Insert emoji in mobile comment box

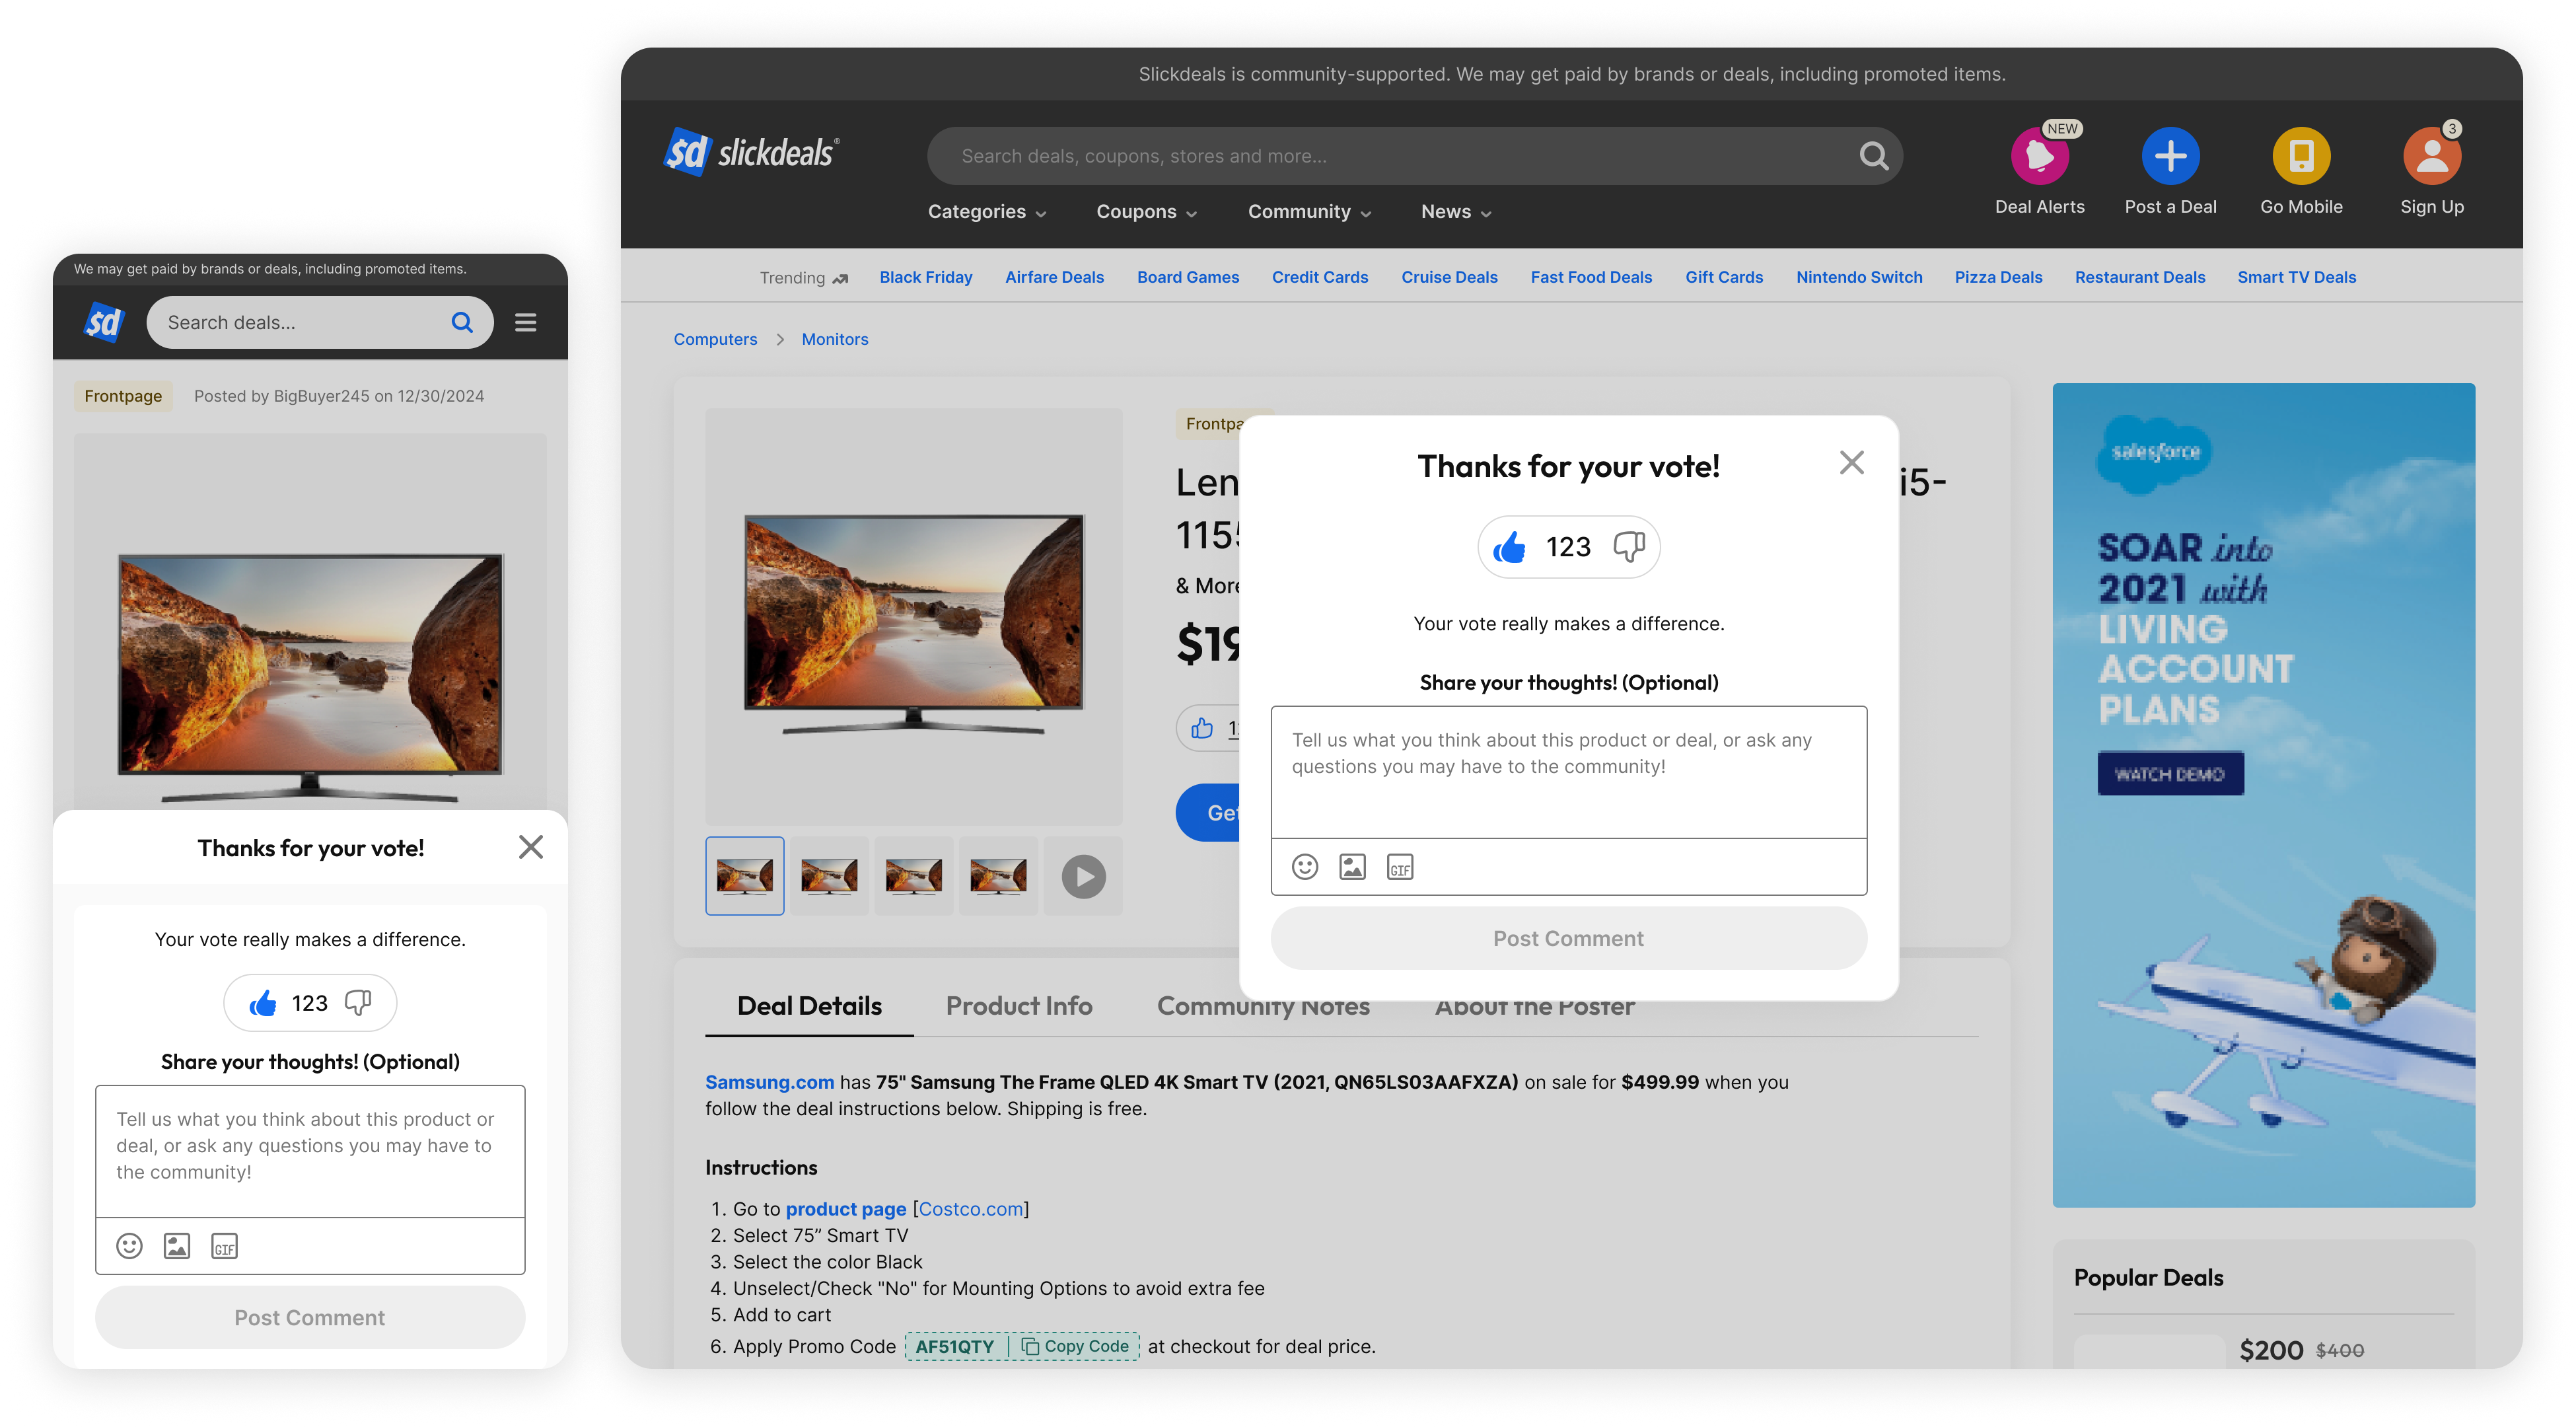pos(129,1246)
